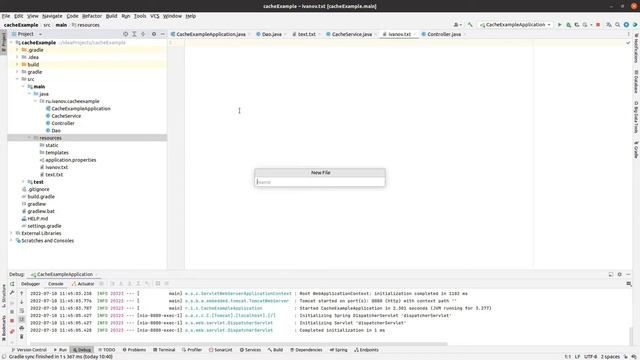The image size is (640, 360).
Task: Open run configuration CacheExampleApplication dropdown
Action: [x=516, y=25]
